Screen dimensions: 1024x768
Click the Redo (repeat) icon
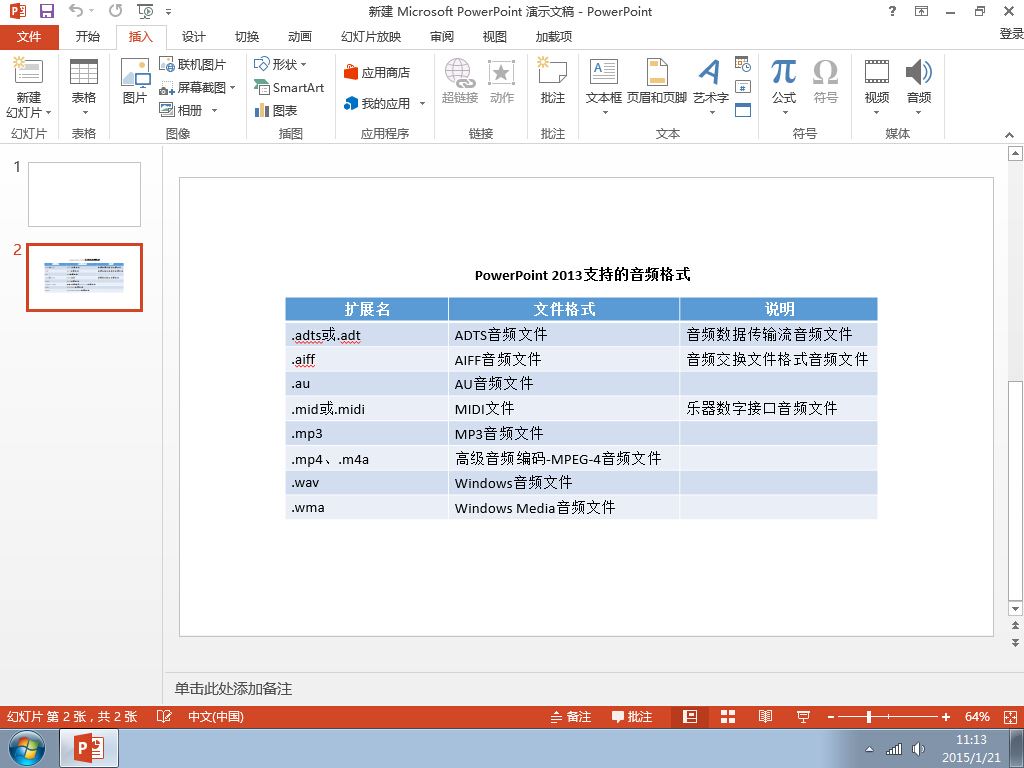click(116, 11)
